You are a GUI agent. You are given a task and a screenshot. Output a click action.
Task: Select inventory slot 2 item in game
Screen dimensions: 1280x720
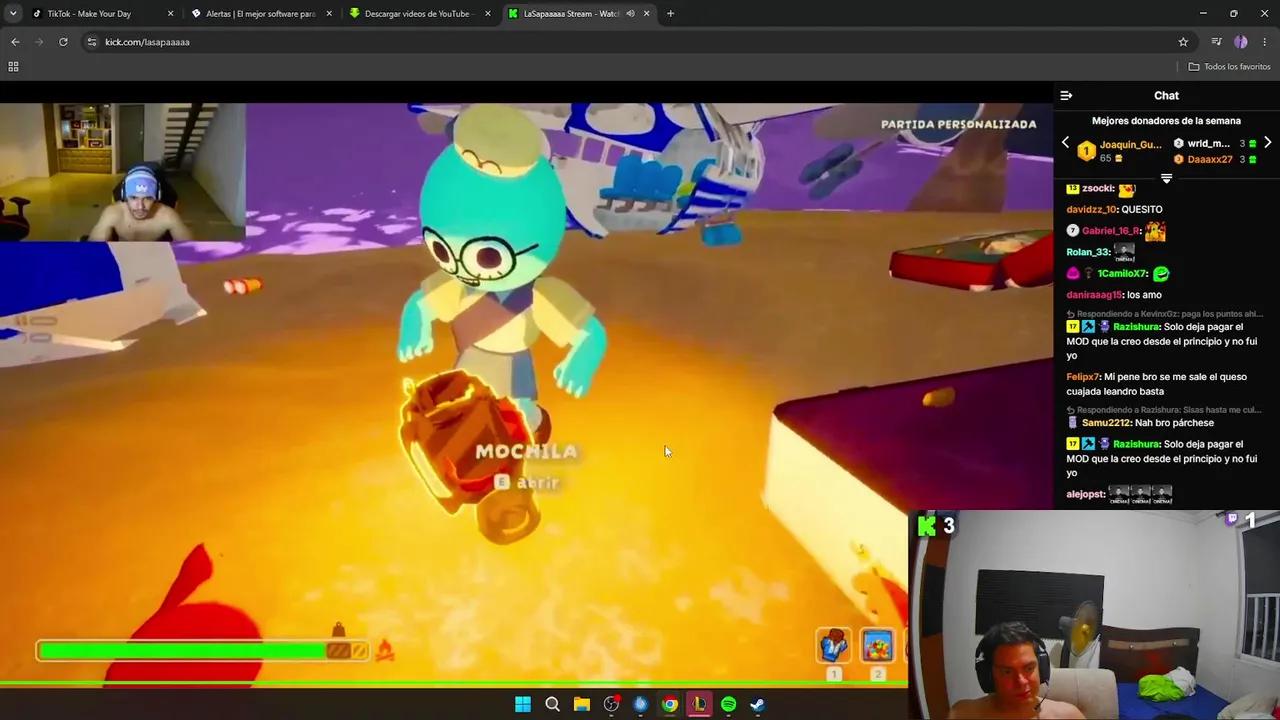pyautogui.click(x=877, y=647)
